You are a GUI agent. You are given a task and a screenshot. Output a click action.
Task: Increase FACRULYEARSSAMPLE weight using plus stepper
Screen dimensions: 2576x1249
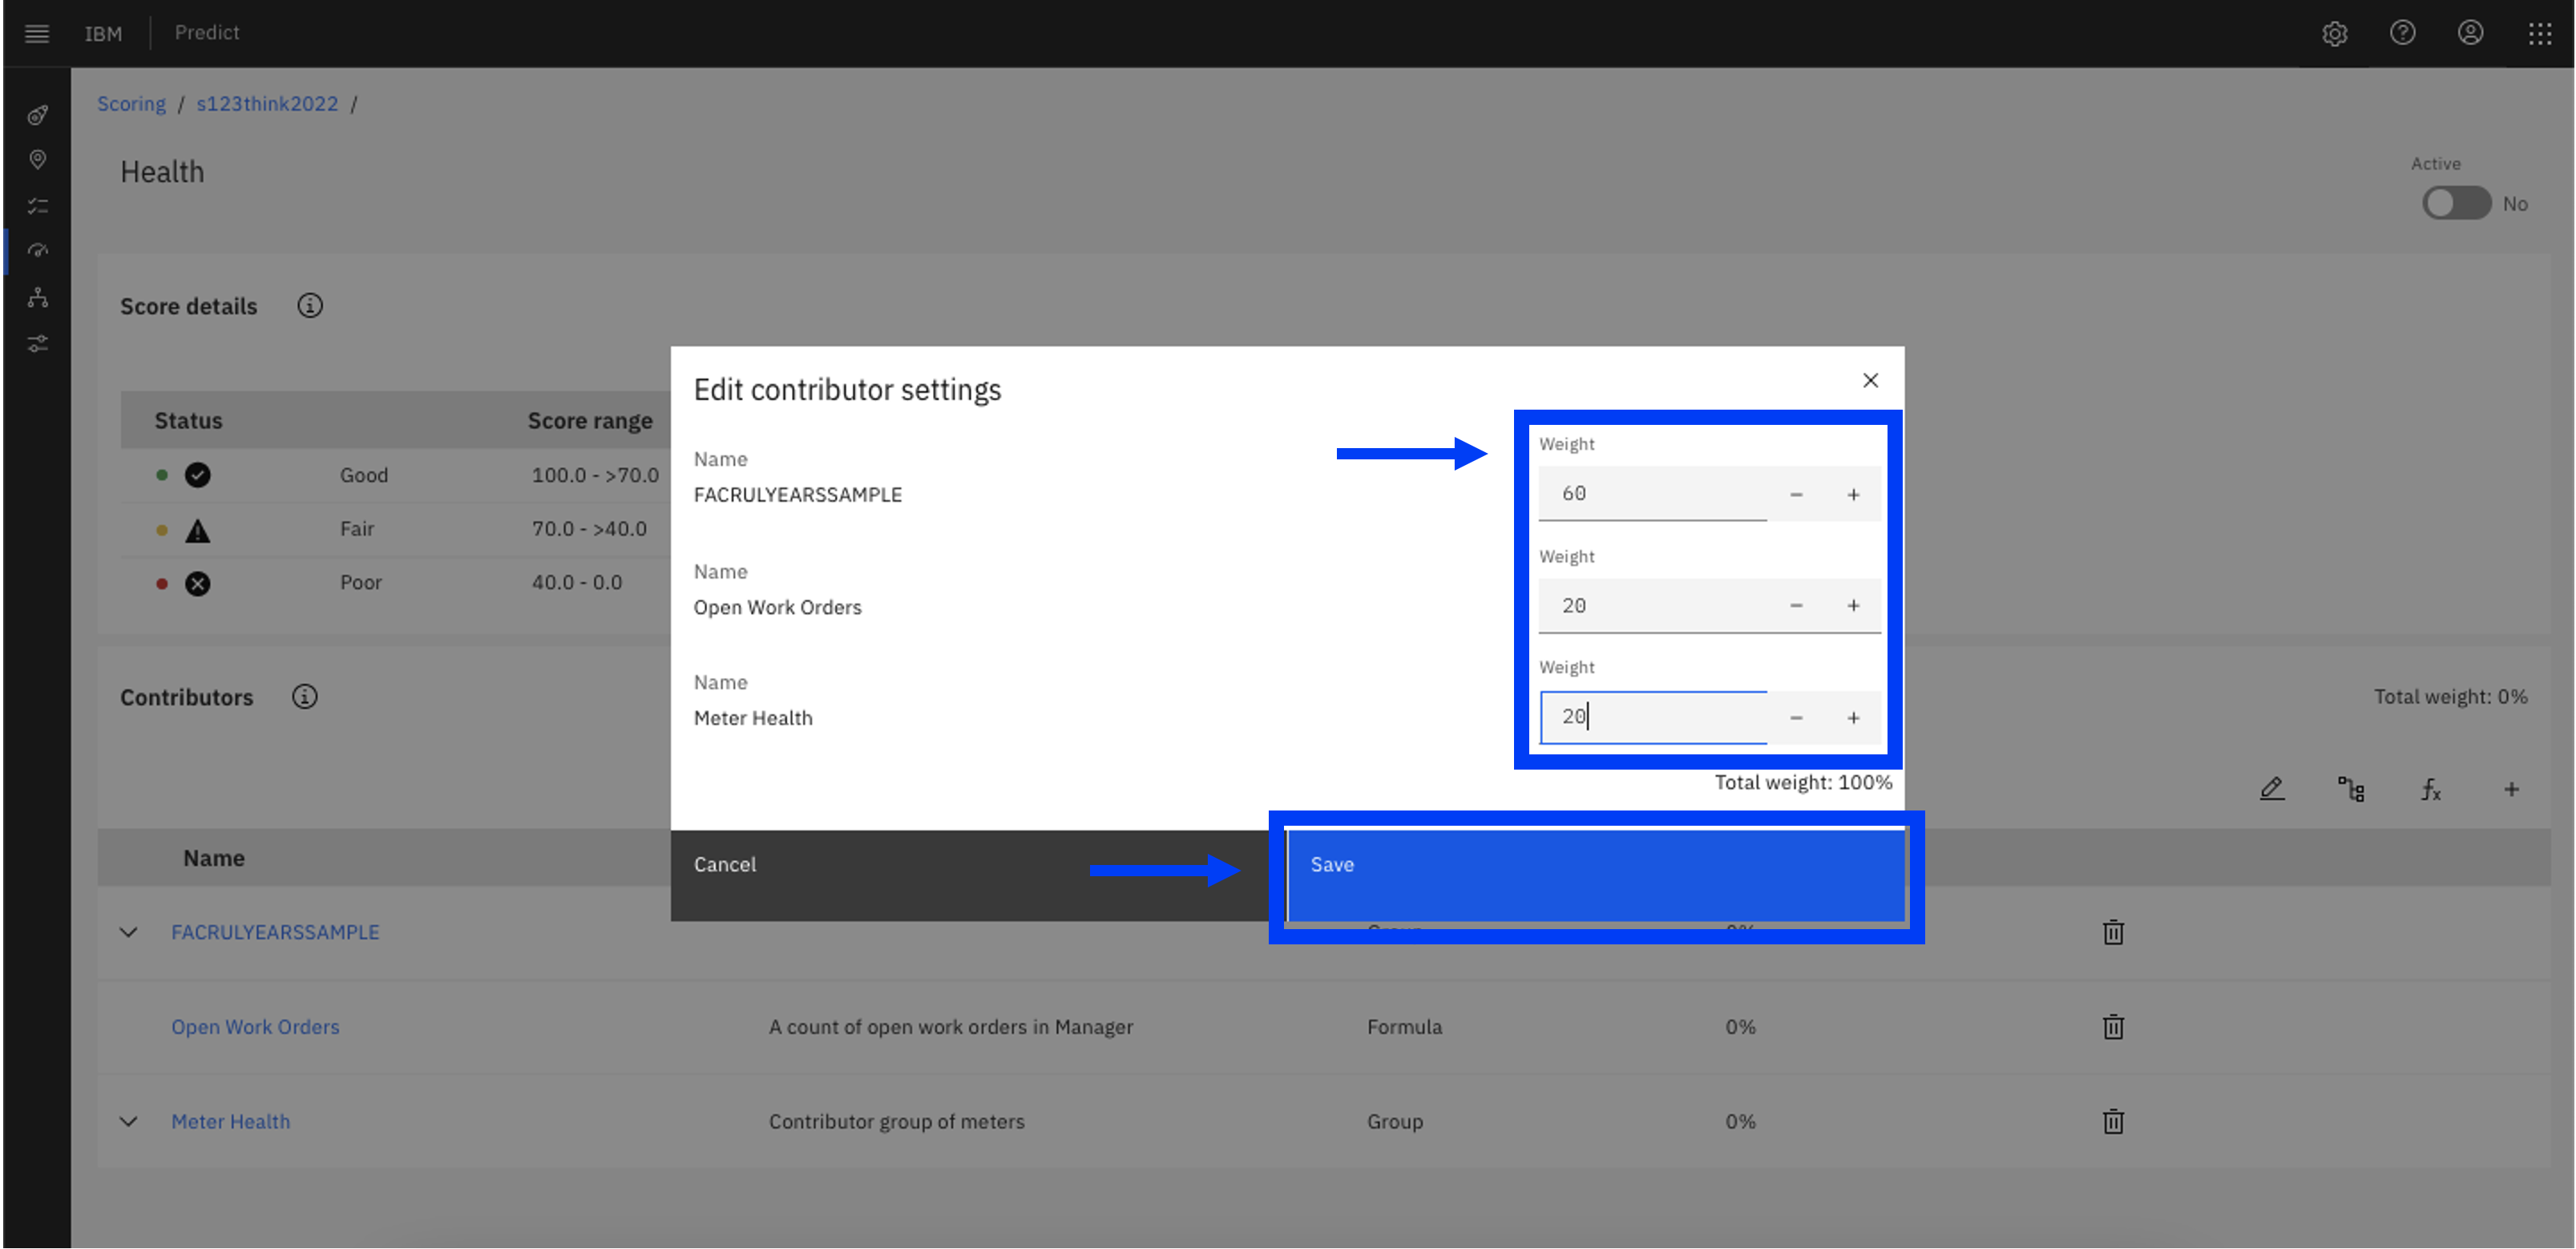[x=1853, y=491]
